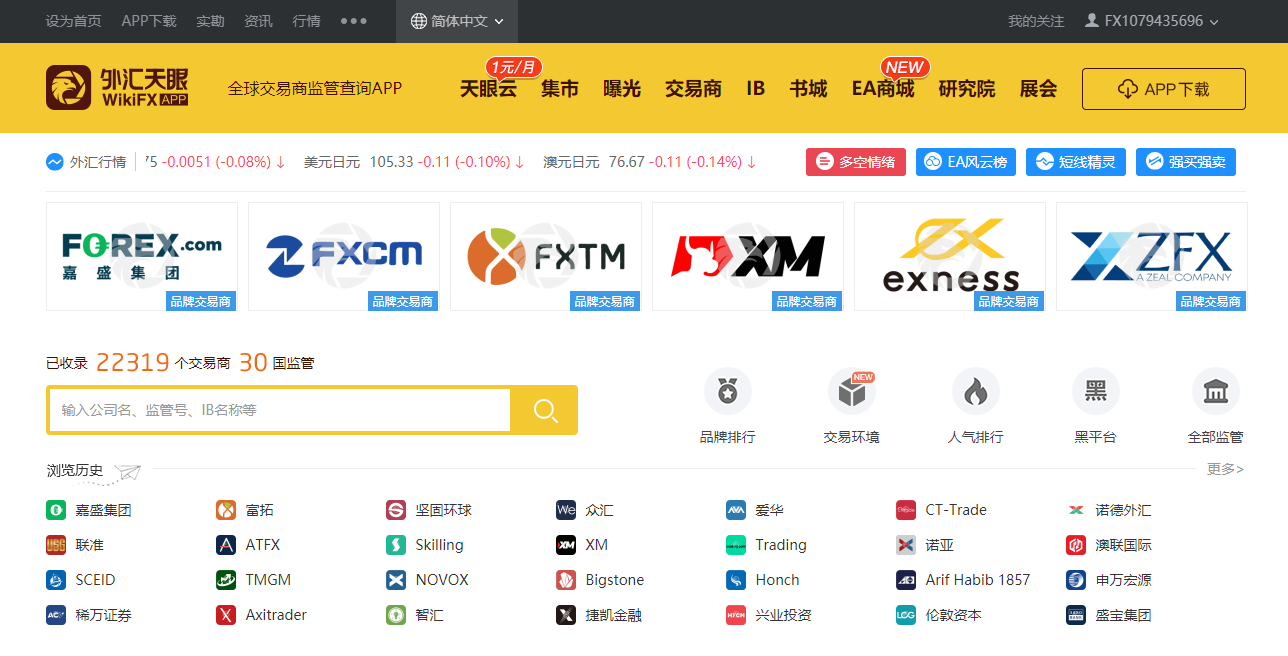This screenshot has width=1288, height=656.
Task: Click the 强买强卖 button
Action: (1186, 162)
